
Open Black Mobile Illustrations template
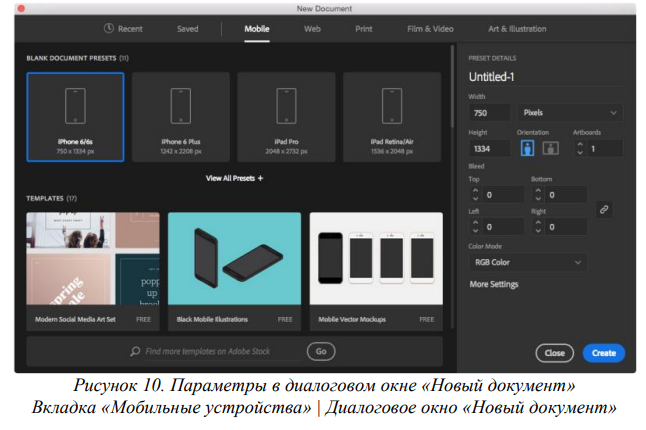(x=234, y=271)
